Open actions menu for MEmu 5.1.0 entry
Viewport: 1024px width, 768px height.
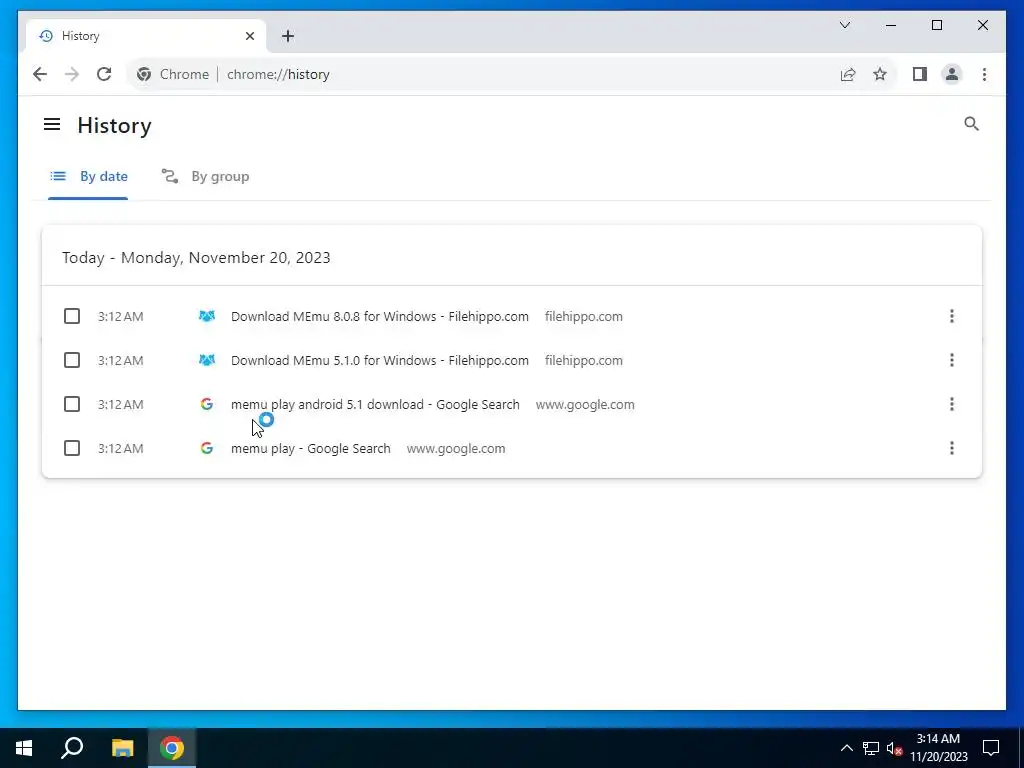952,360
